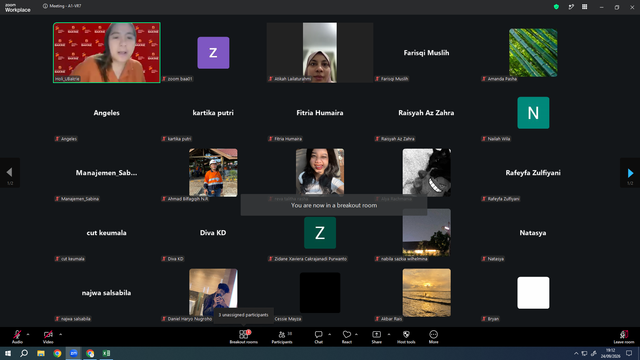The width and height of the screenshot is (640, 360).
Task: Open Host tools shield menu
Action: coord(406,337)
